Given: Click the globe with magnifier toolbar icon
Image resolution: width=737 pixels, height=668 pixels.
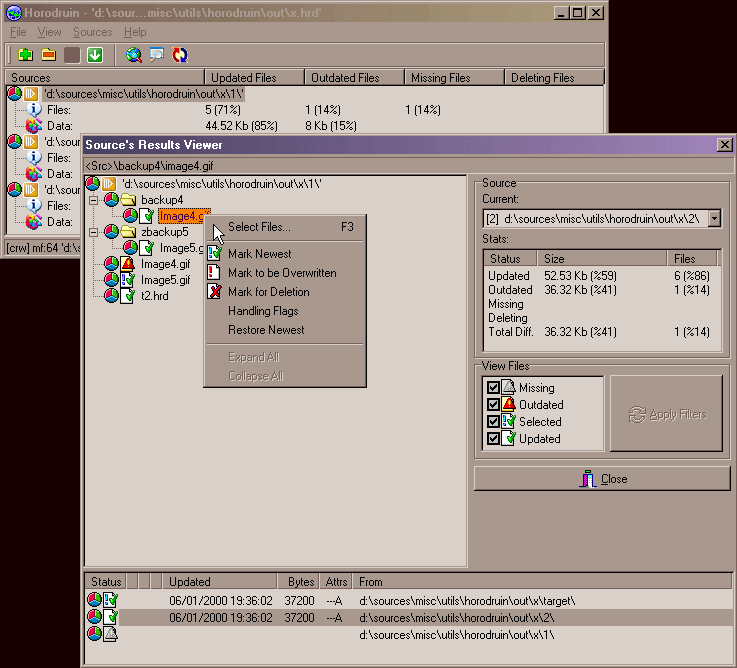Looking at the screenshot, I should (x=134, y=55).
